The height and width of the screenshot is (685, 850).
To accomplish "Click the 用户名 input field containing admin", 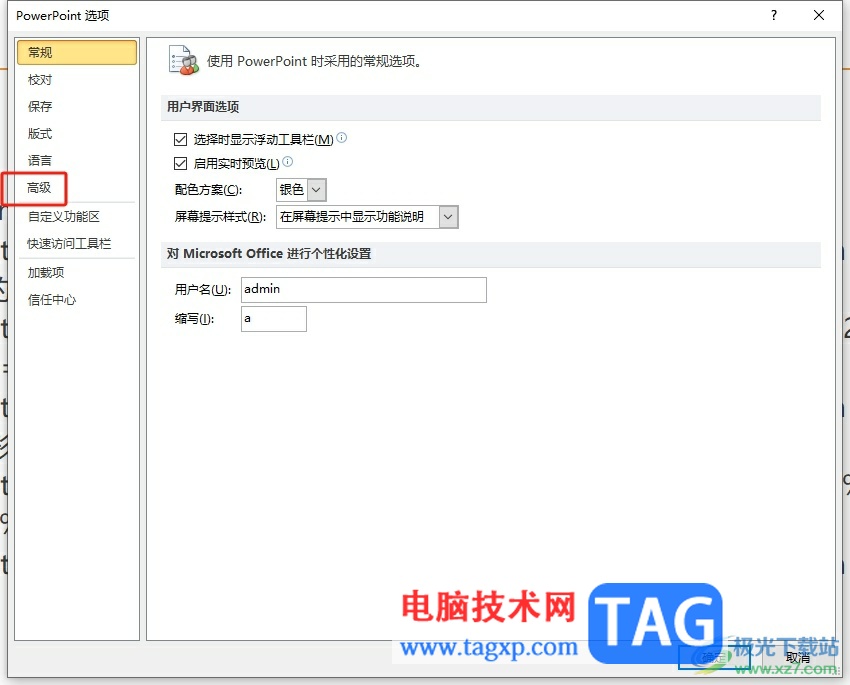I will pyautogui.click(x=364, y=290).
